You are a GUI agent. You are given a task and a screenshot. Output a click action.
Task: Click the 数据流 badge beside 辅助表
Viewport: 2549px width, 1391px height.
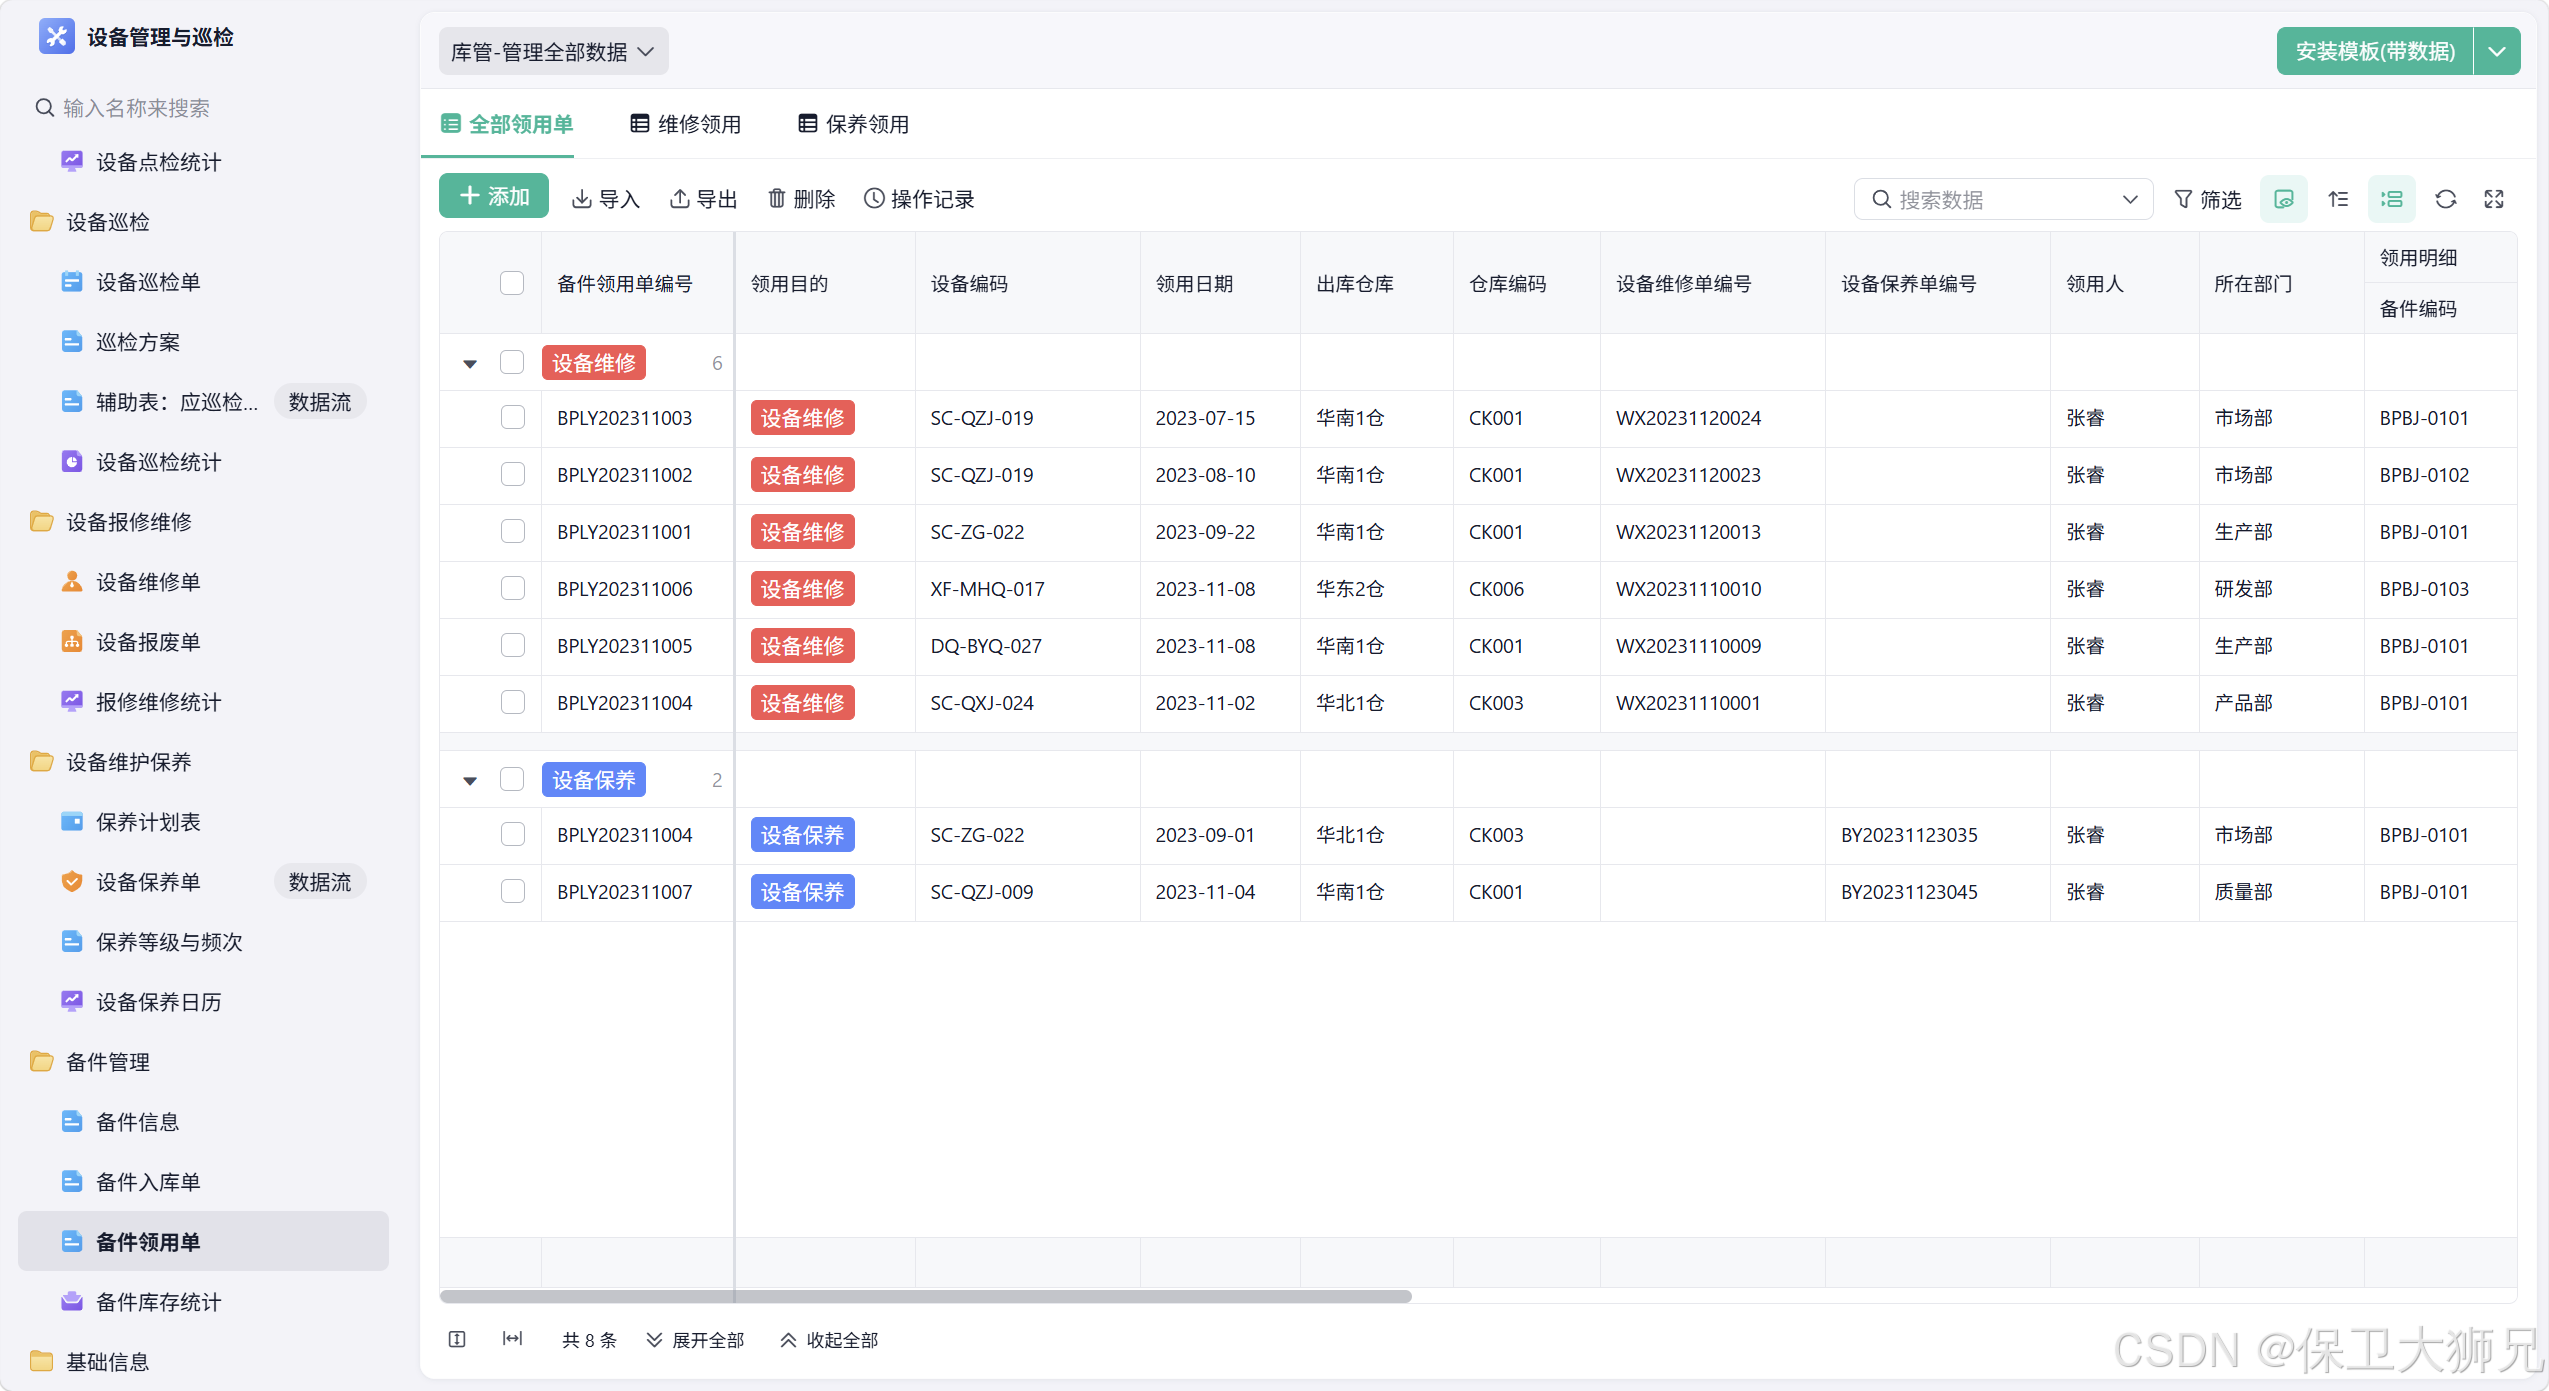pyautogui.click(x=320, y=401)
